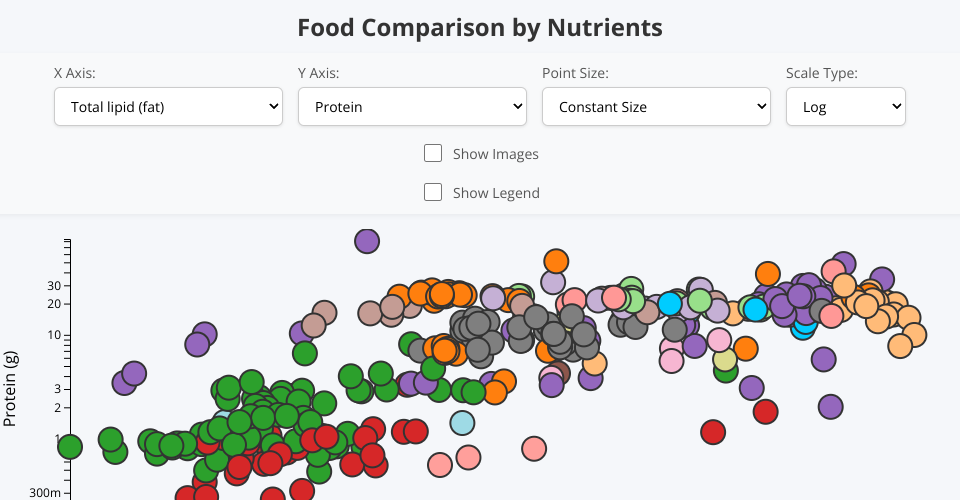Click the lone light blue data point
This screenshot has width=960, height=500.
[461, 423]
